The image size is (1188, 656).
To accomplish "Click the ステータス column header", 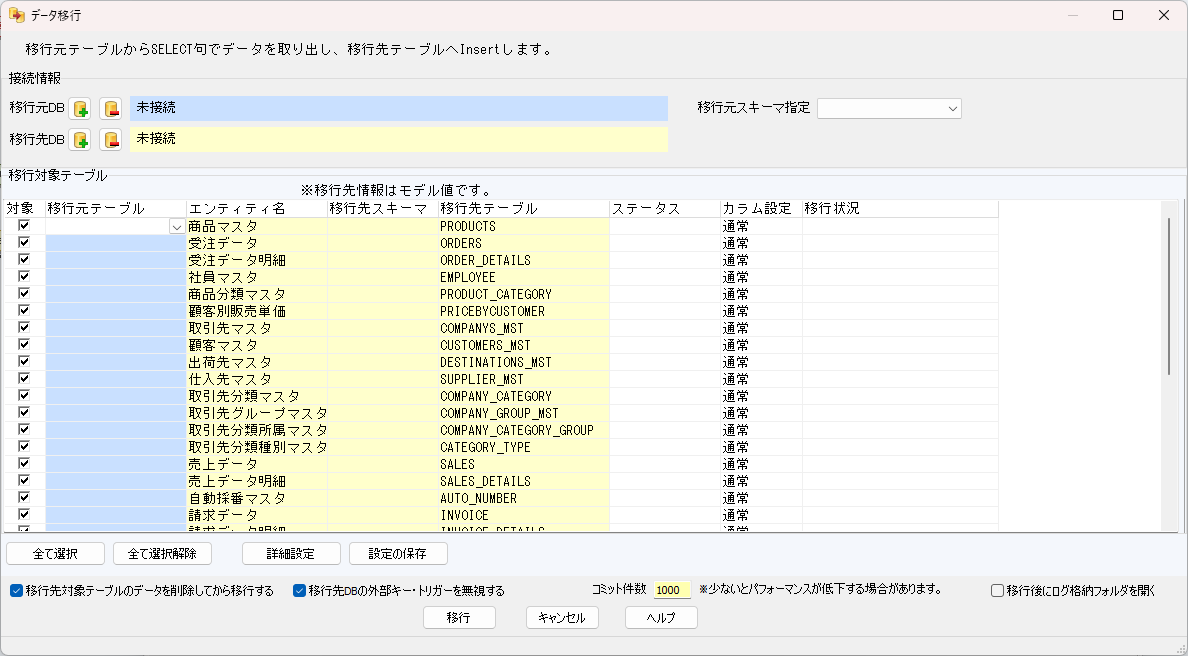I will pyautogui.click(x=665, y=208).
